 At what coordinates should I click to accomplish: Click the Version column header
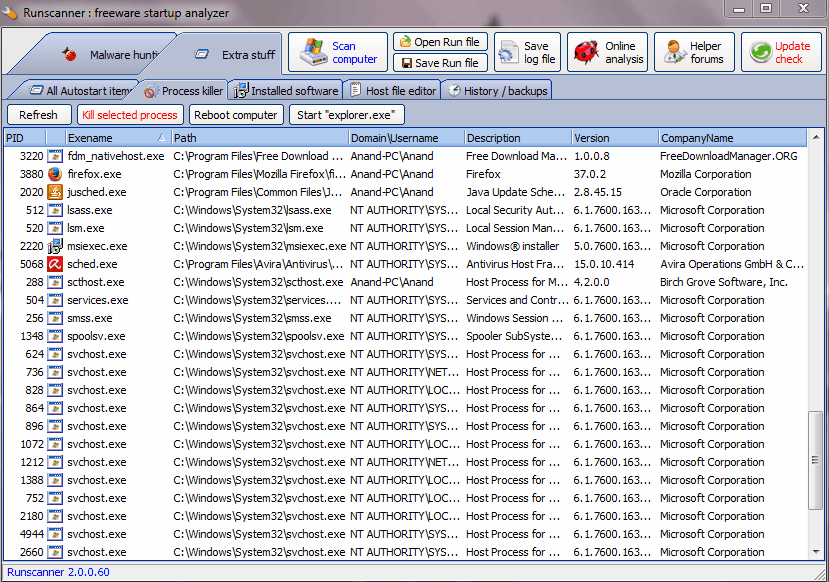(615, 138)
